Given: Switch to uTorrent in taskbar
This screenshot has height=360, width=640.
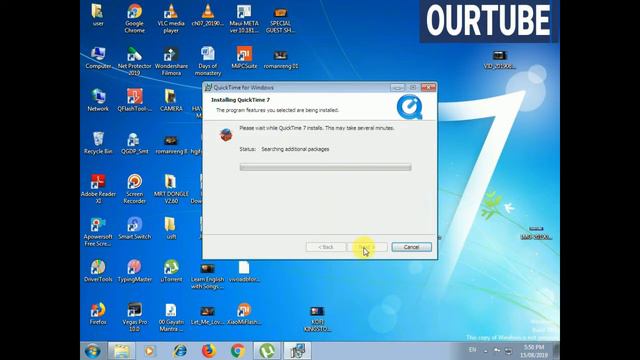Looking at the screenshot, I should point(267,351).
